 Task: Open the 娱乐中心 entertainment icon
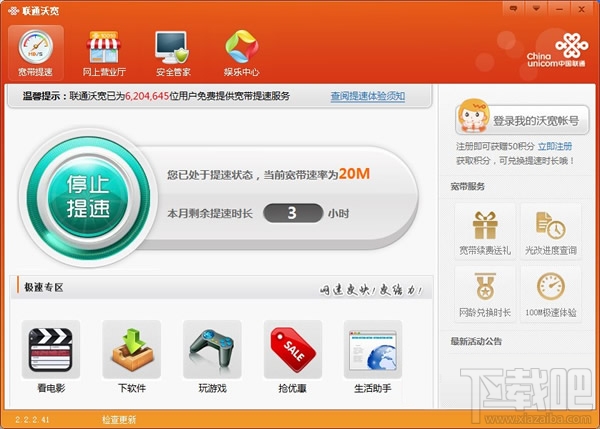(x=241, y=53)
